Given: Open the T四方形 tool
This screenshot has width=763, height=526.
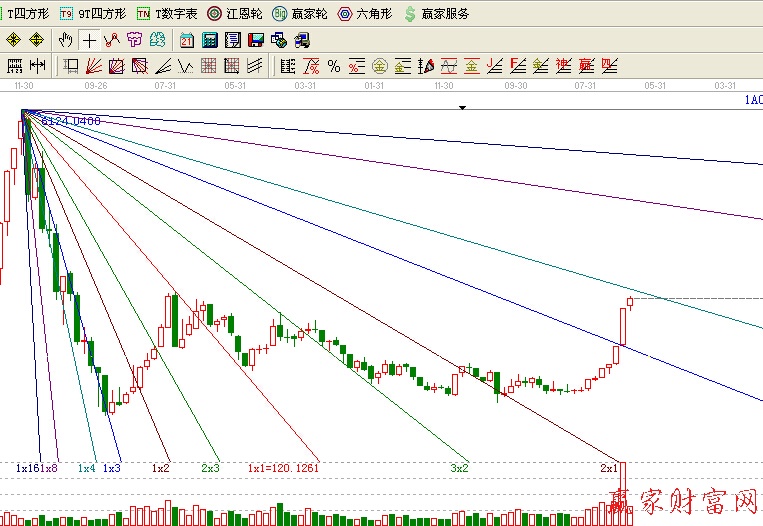Looking at the screenshot, I should [28, 14].
